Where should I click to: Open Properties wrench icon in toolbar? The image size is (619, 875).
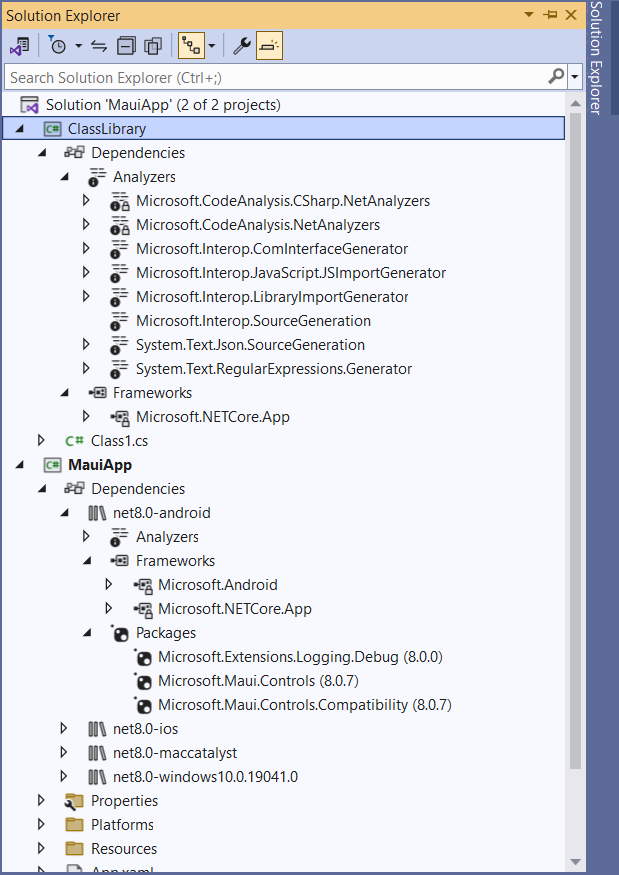242,46
